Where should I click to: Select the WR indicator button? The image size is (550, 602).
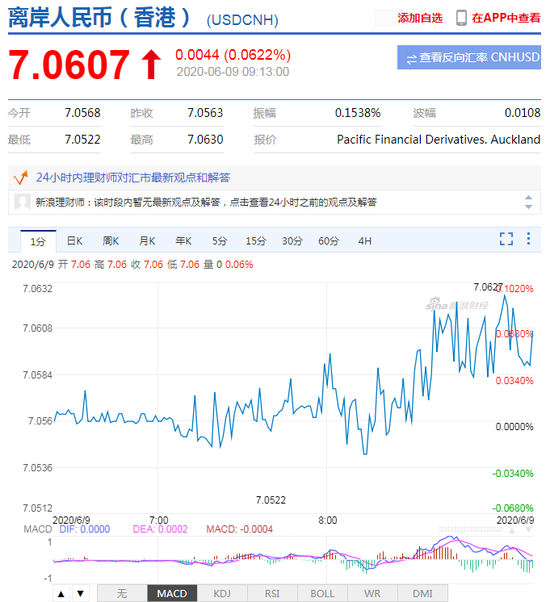point(372,594)
